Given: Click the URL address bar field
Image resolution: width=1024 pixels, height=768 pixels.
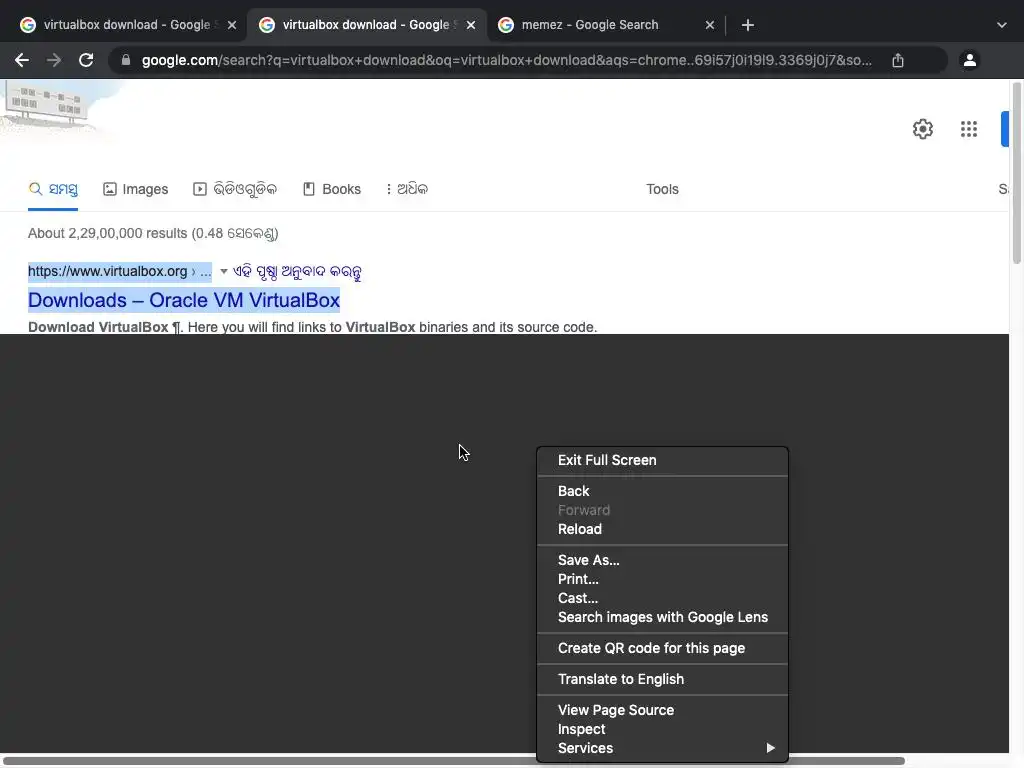Looking at the screenshot, I should [506, 60].
